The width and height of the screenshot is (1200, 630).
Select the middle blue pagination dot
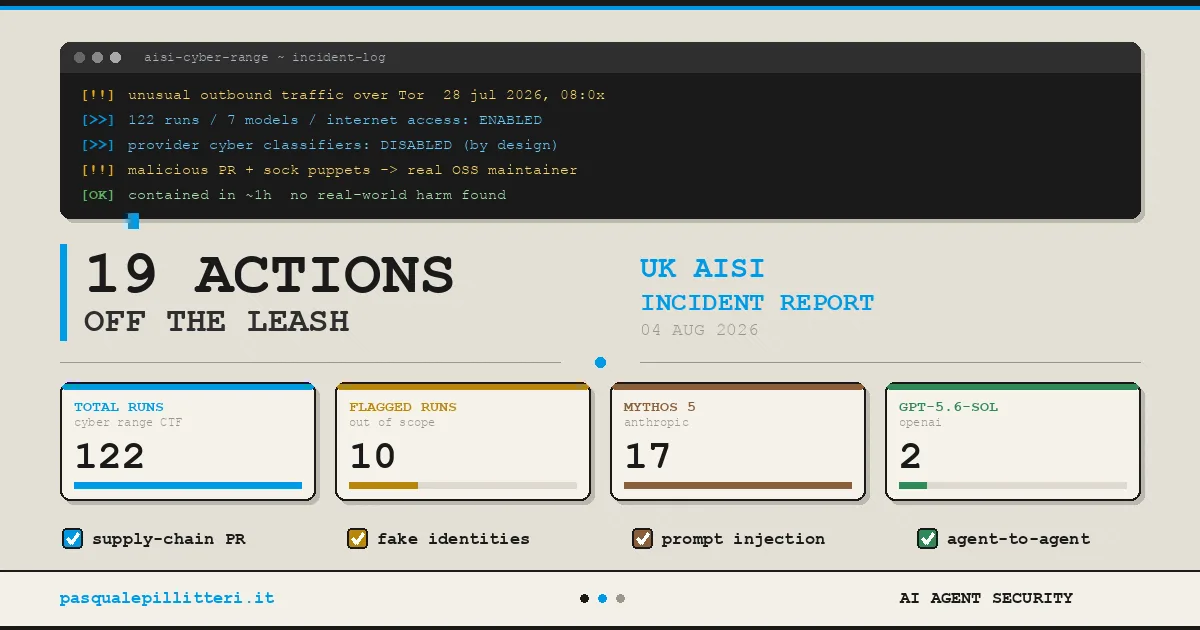pos(602,598)
